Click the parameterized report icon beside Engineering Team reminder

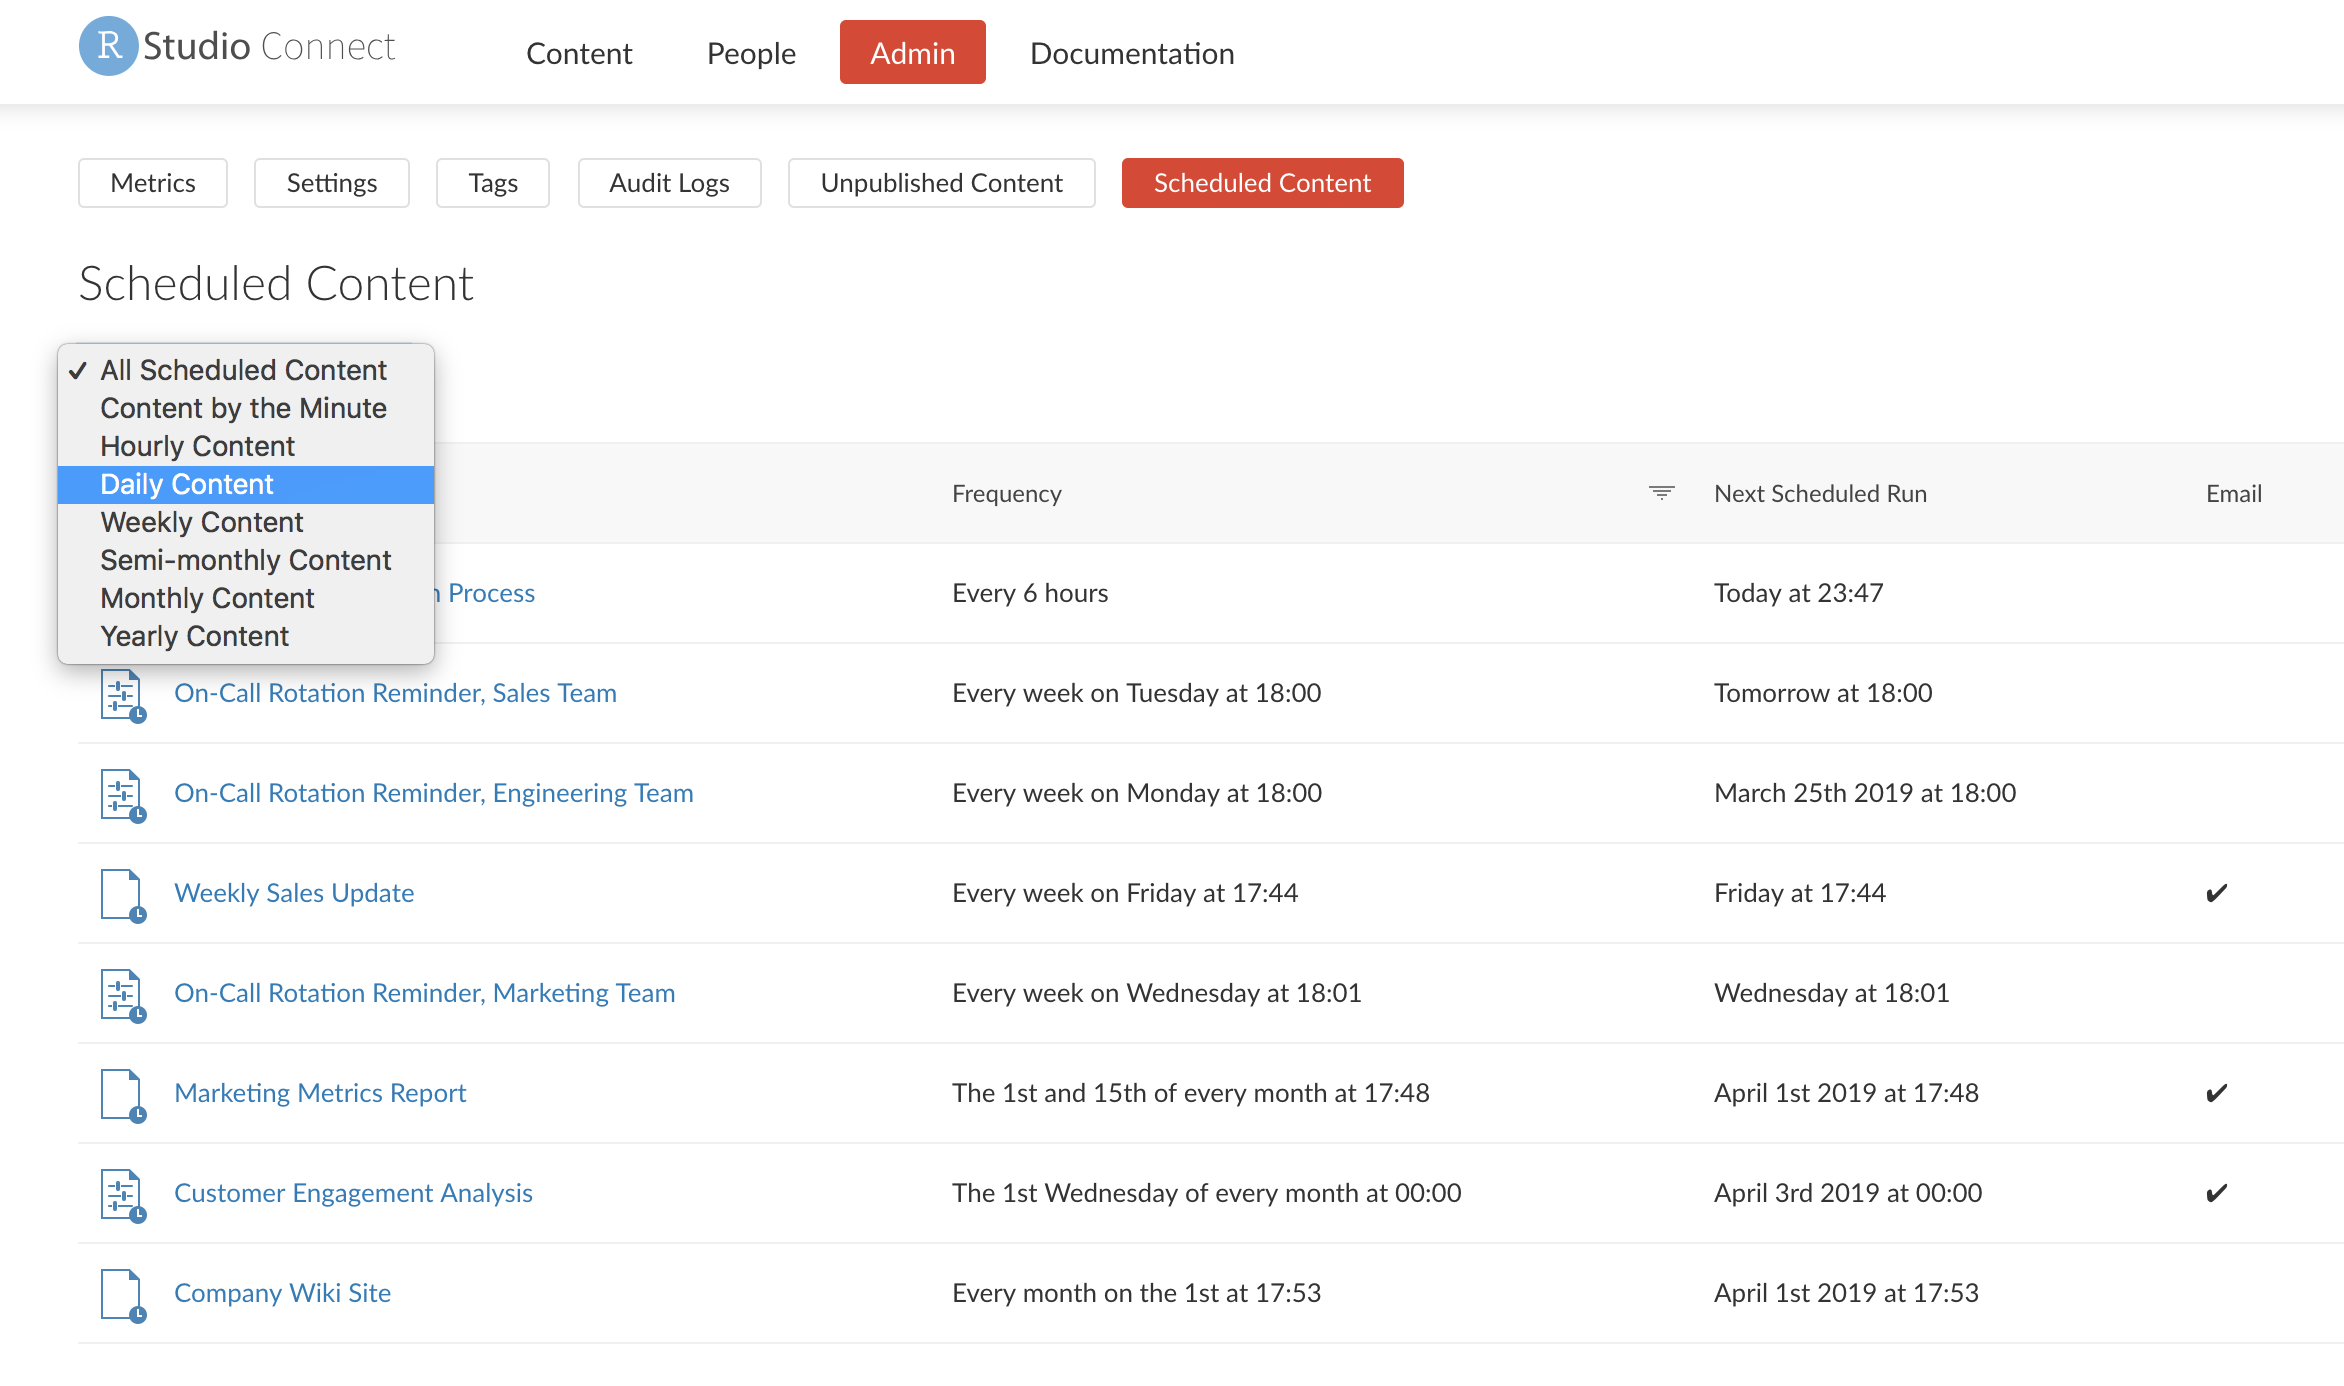point(121,793)
